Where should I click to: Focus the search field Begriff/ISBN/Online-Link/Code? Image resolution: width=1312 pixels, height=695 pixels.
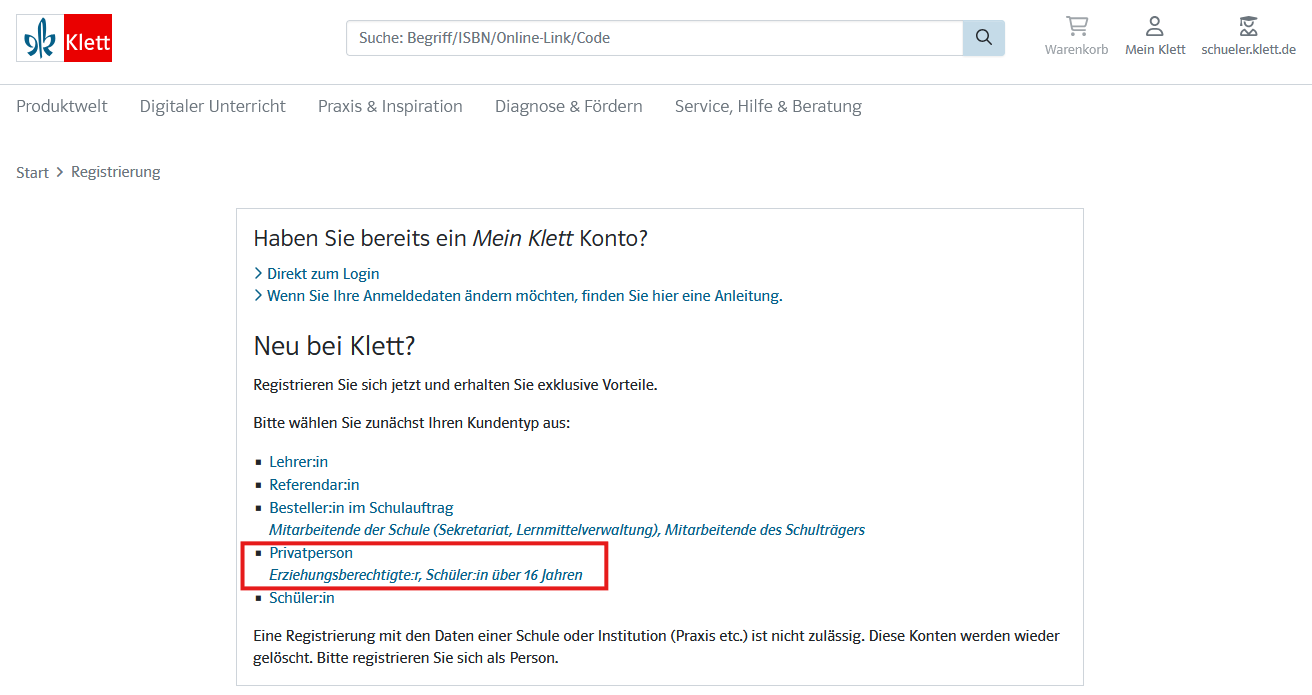tap(655, 38)
